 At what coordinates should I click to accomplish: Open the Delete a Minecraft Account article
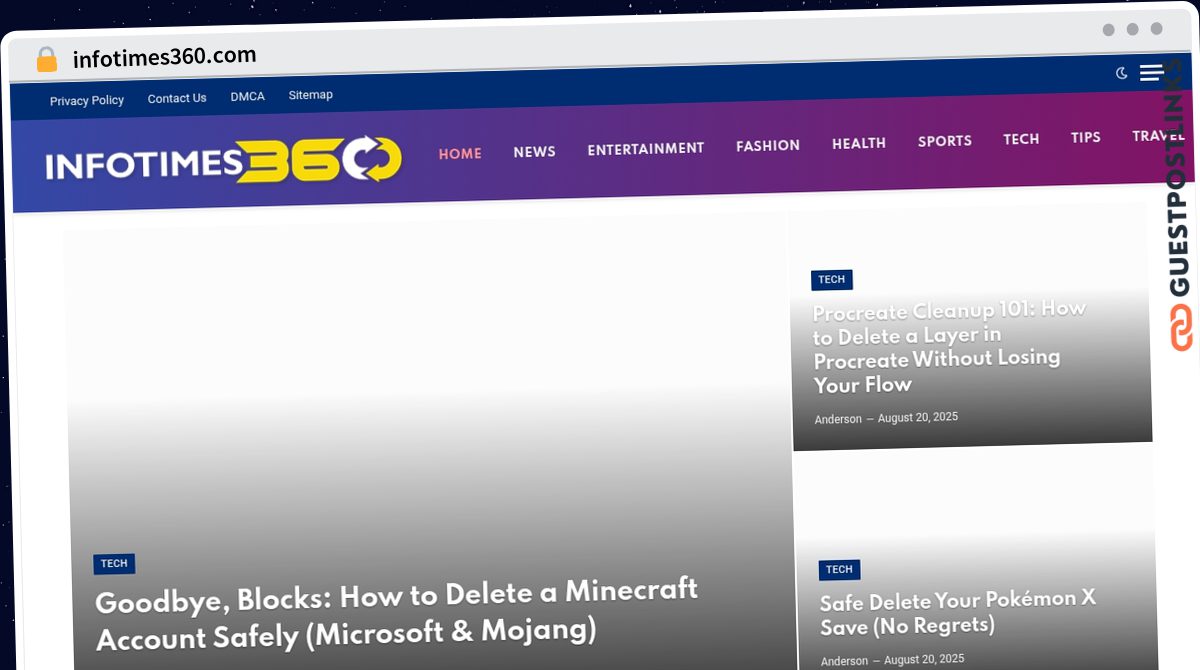click(x=396, y=613)
